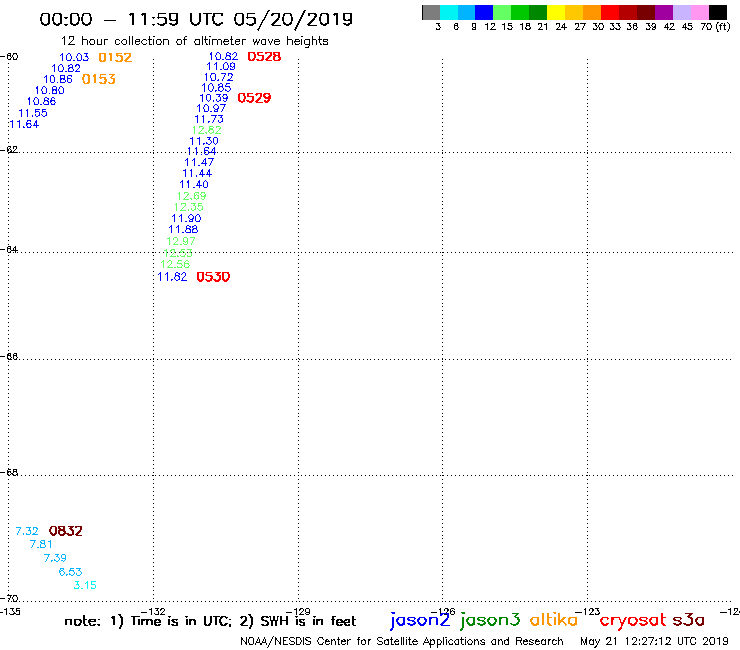
Task: Select the altika satellite legend label
Action: point(554,620)
